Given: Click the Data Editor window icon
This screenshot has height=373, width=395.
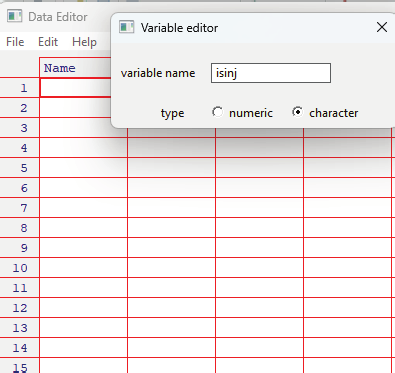Looking at the screenshot, I should [x=15, y=16].
